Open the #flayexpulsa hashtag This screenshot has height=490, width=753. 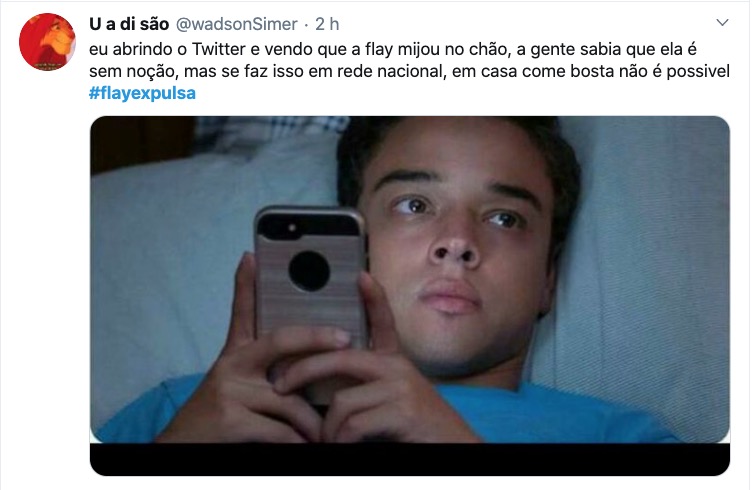click(142, 93)
